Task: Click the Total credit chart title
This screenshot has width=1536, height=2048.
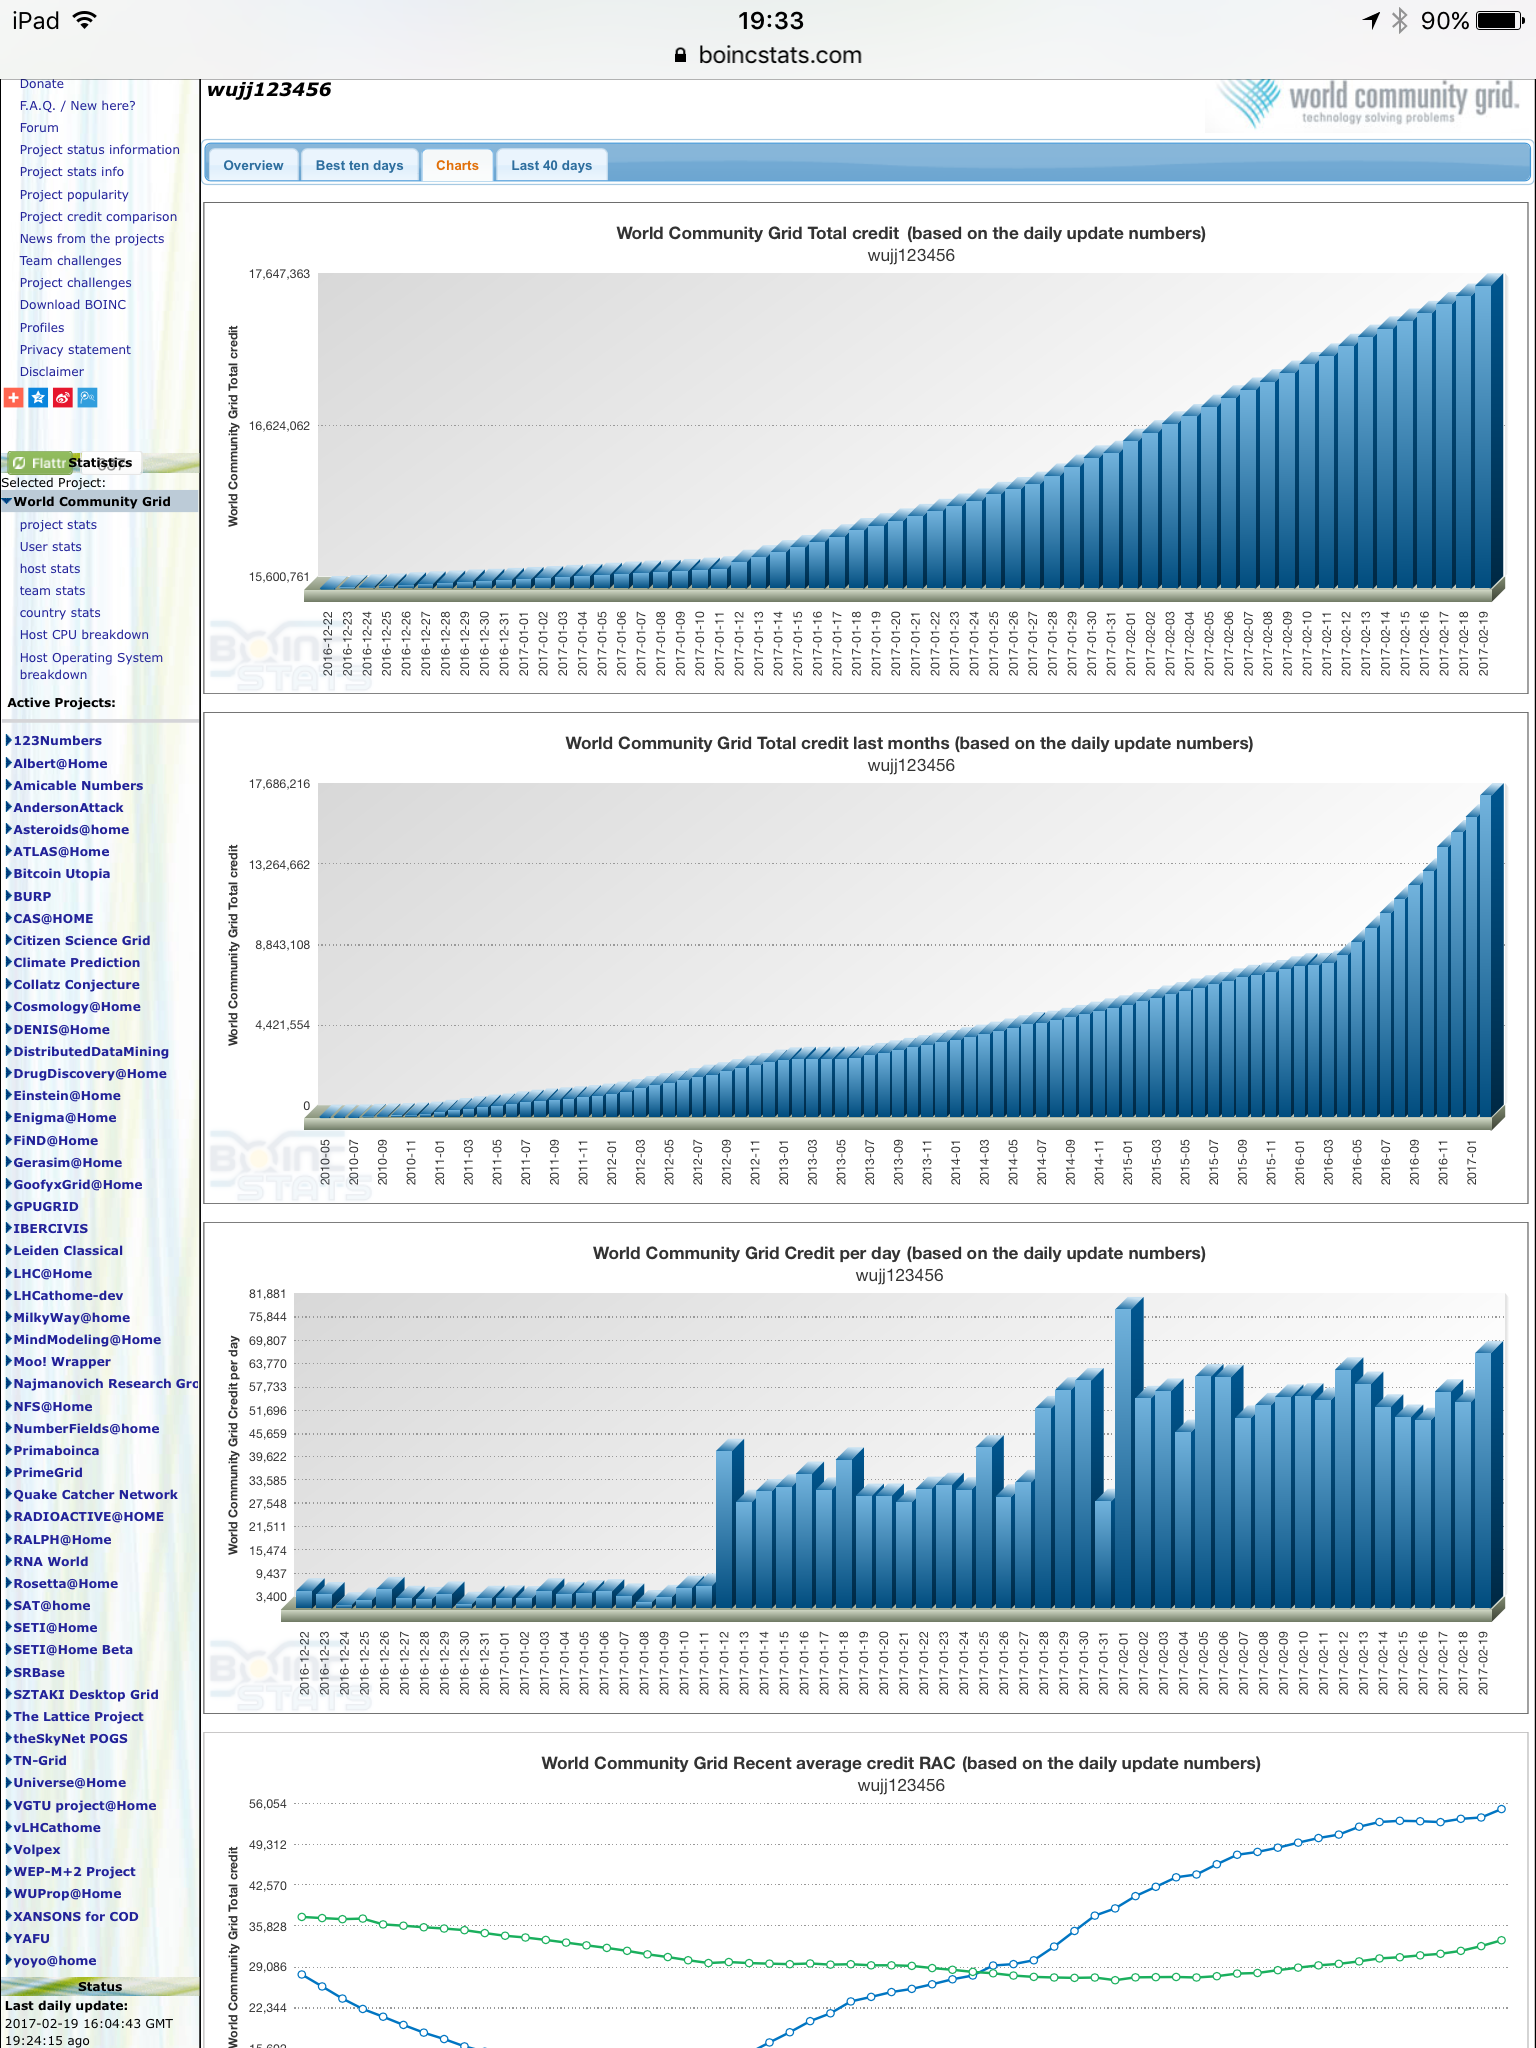Action: click(x=910, y=233)
